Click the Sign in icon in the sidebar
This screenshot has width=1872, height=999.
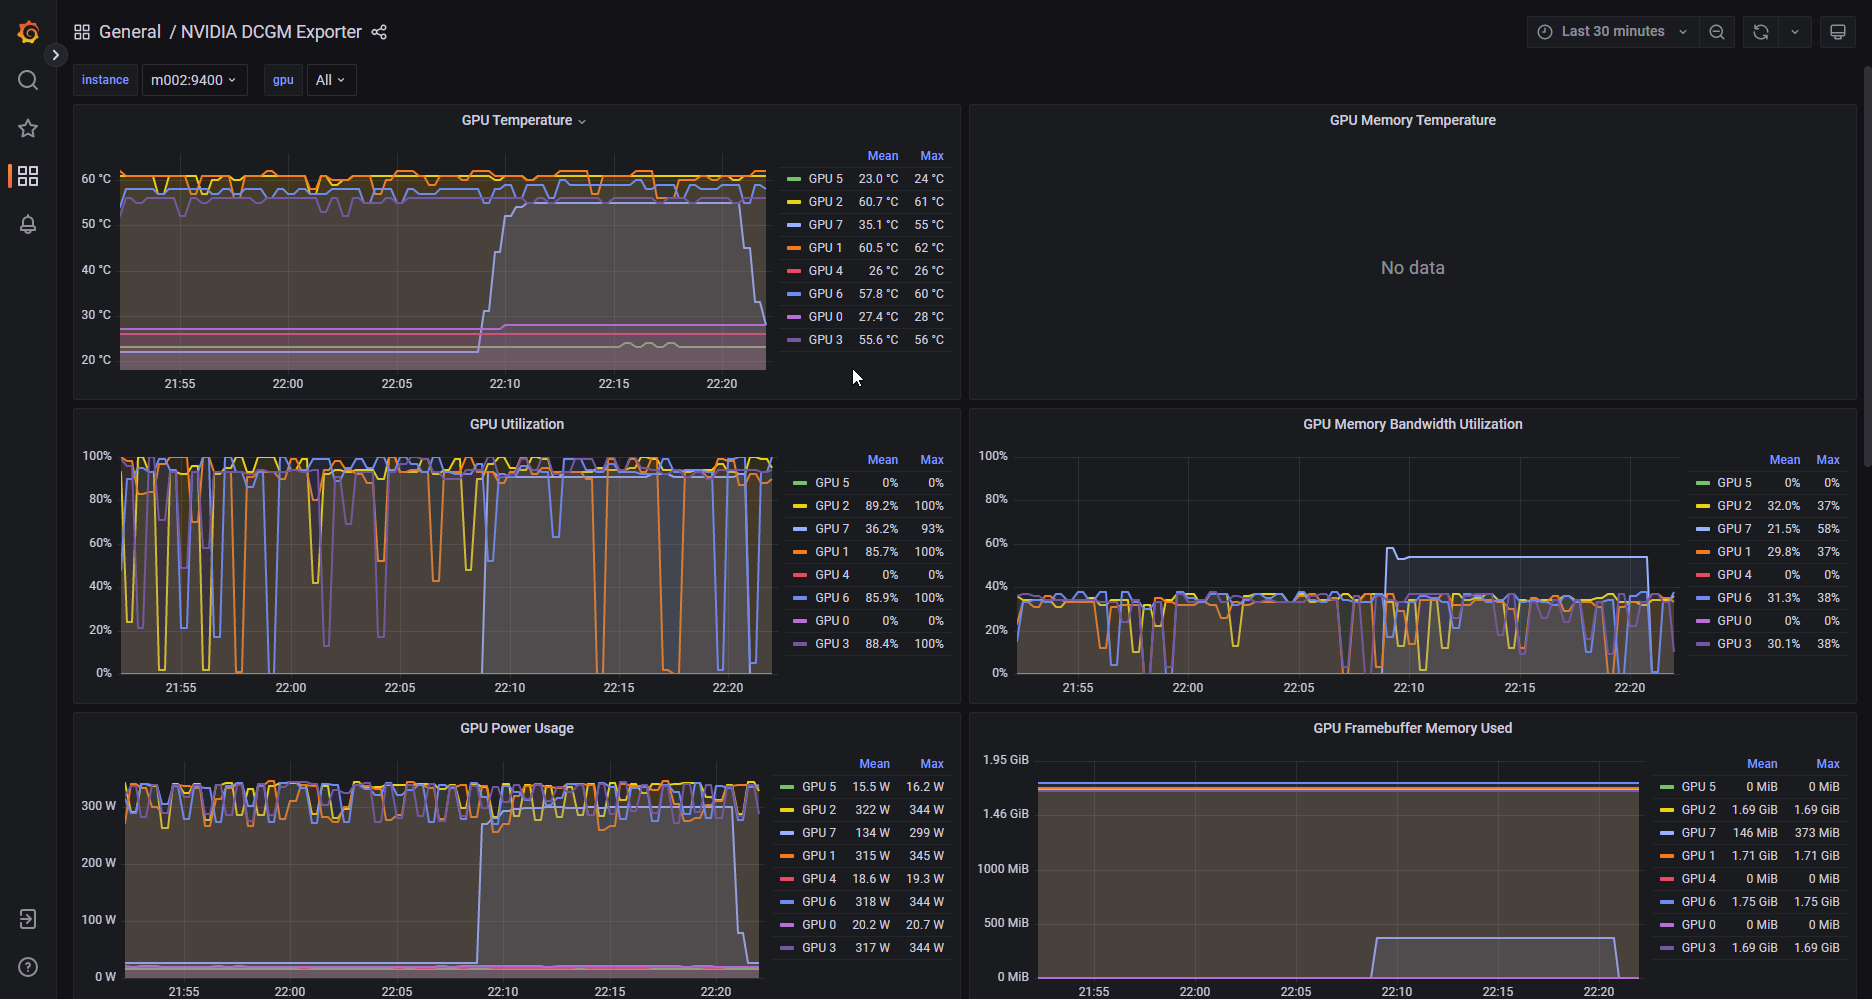(28, 919)
